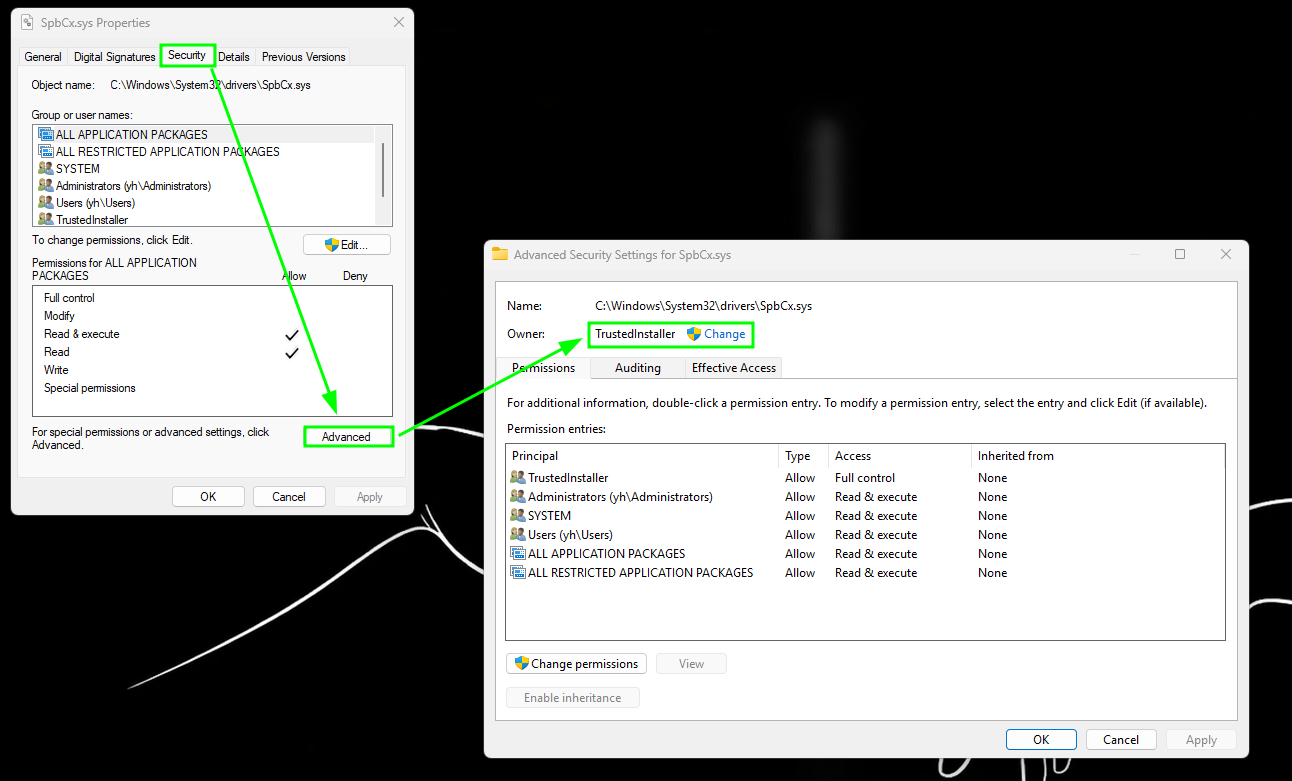Screen dimensions: 1292x781
Task: Click the Change owner link
Action: tap(724, 334)
